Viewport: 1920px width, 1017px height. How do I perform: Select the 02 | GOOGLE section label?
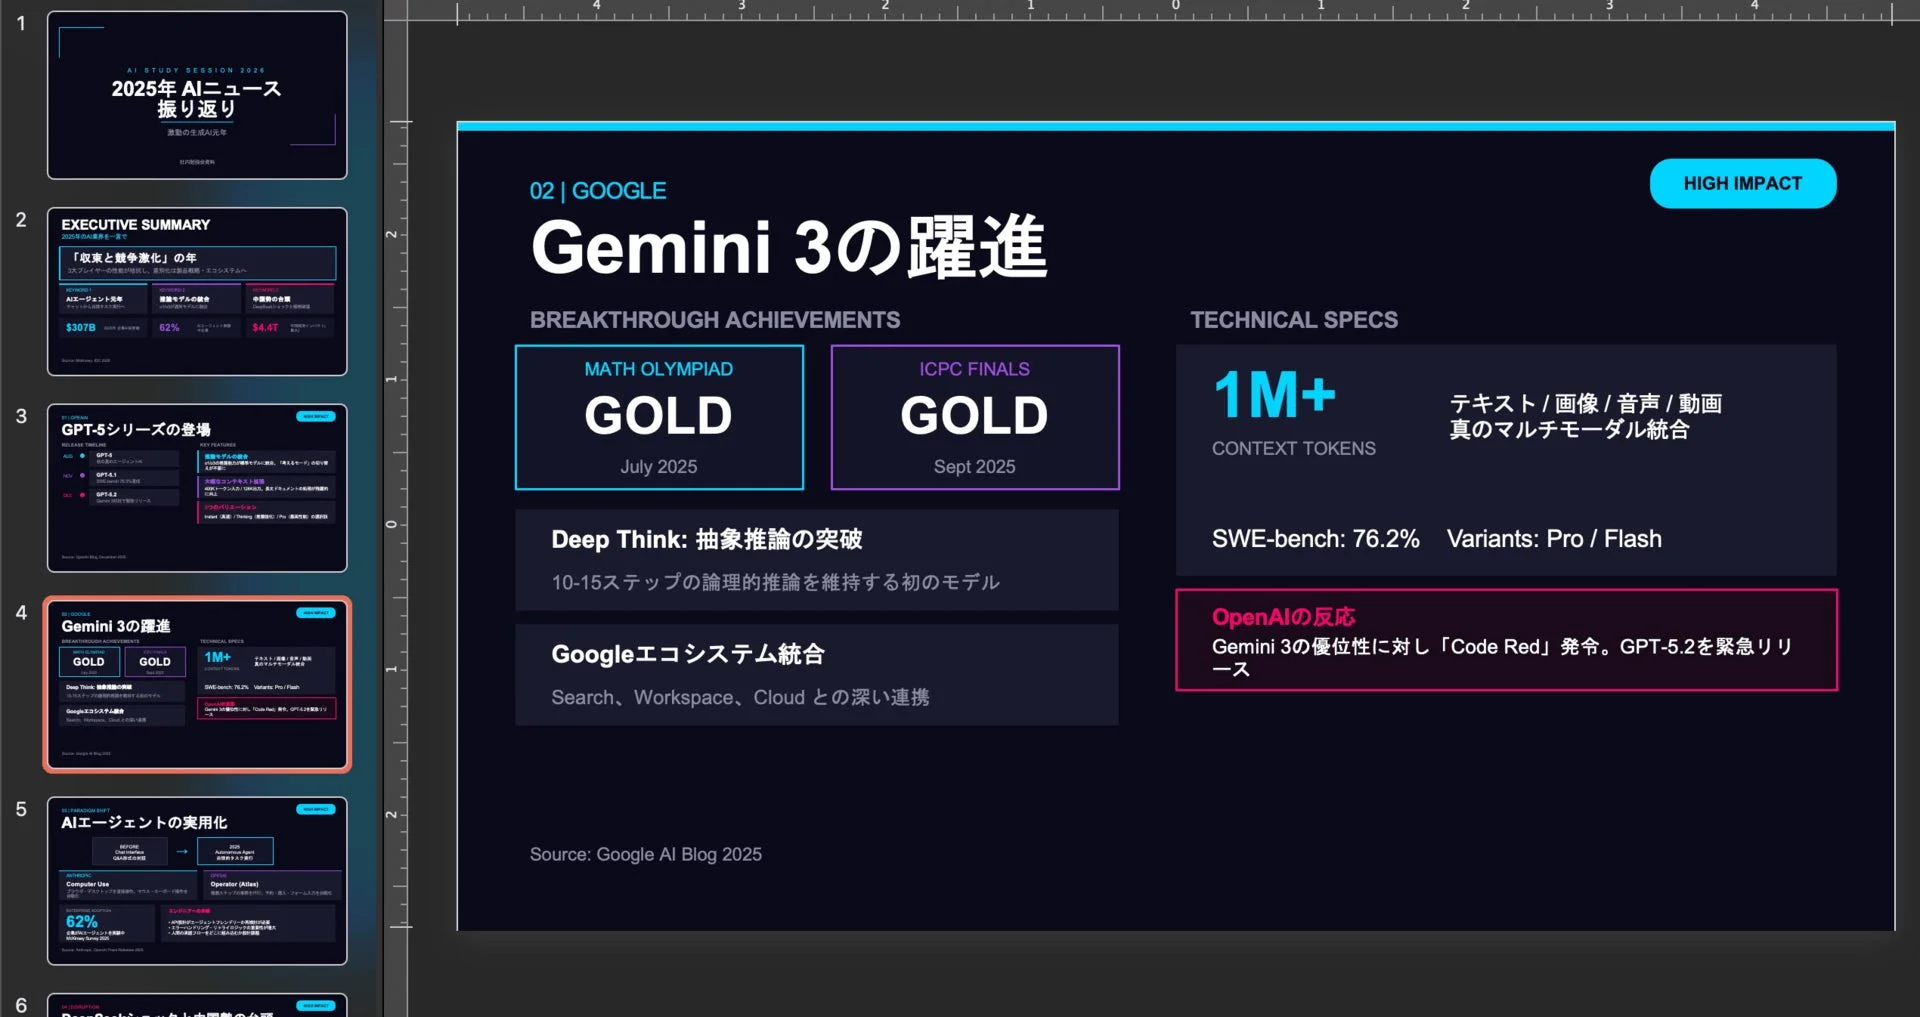597,190
